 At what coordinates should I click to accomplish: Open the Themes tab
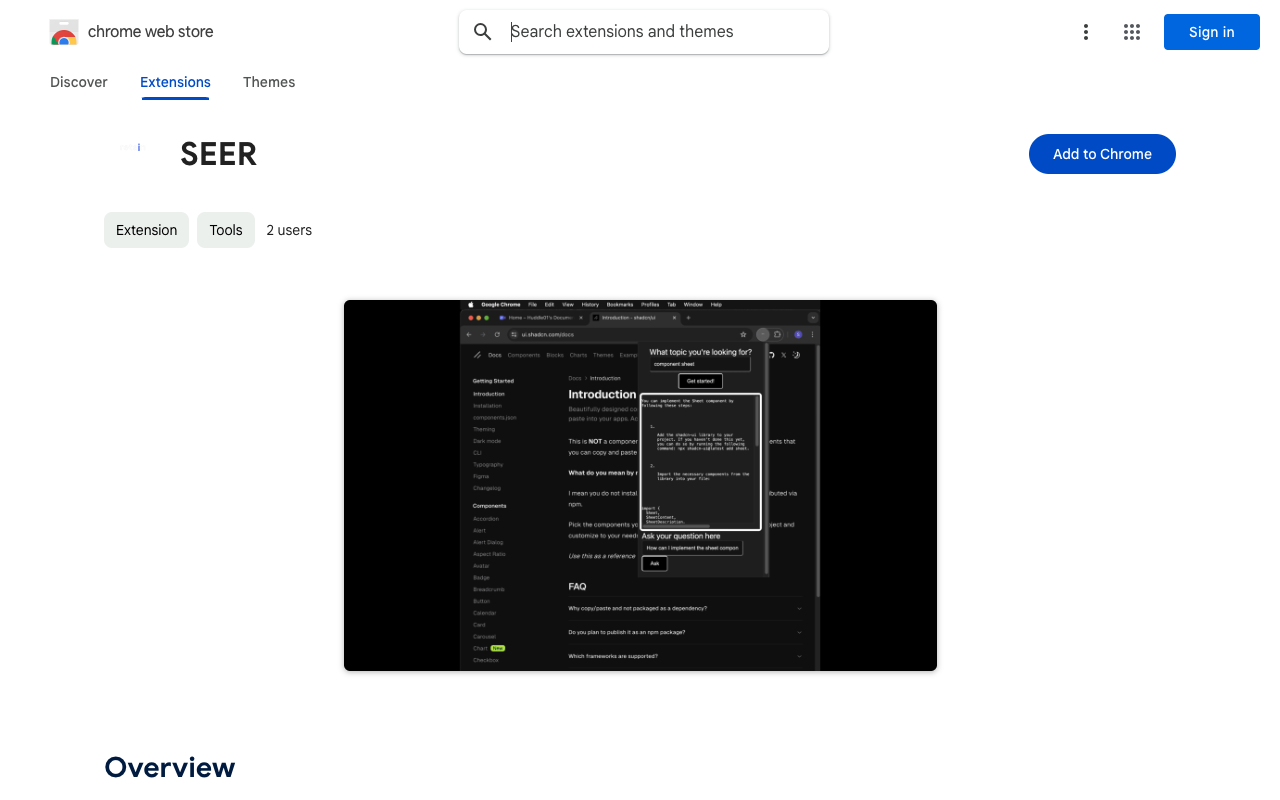click(269, 82)
